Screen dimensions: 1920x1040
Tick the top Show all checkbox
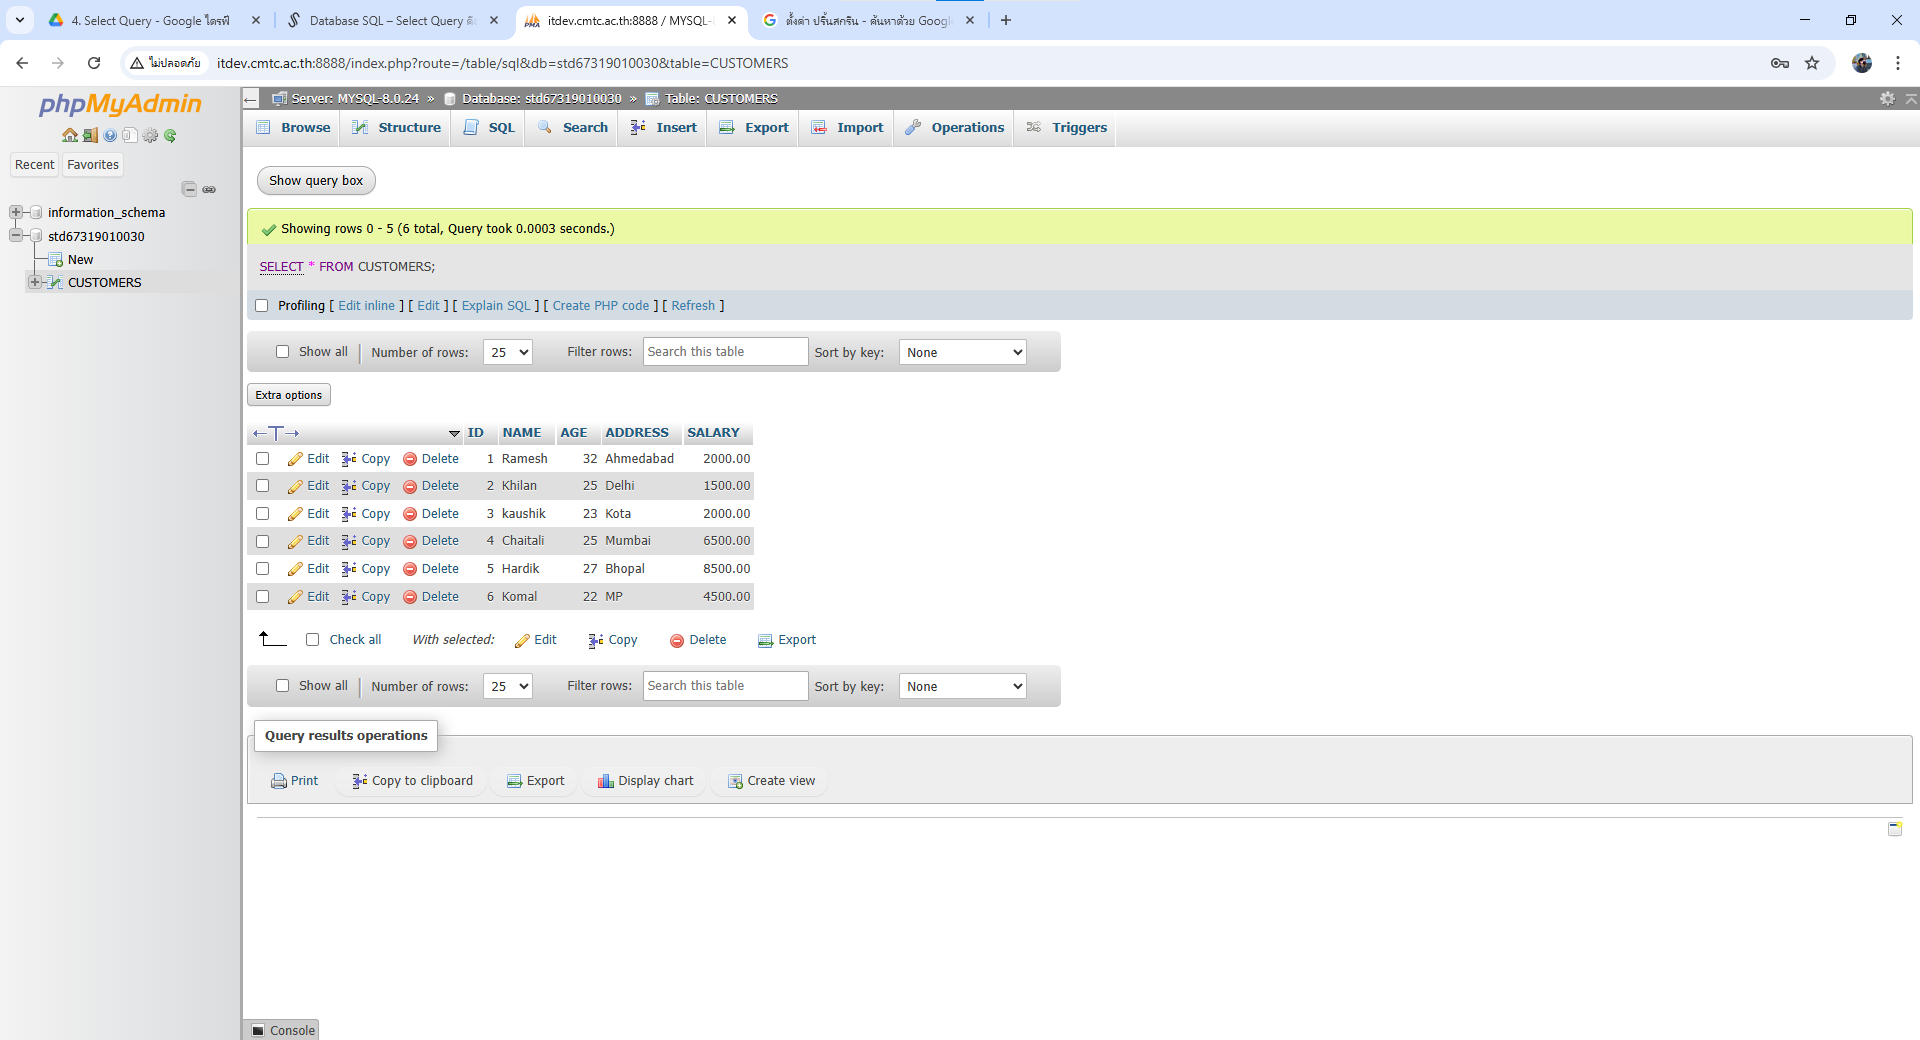point(282,352)
